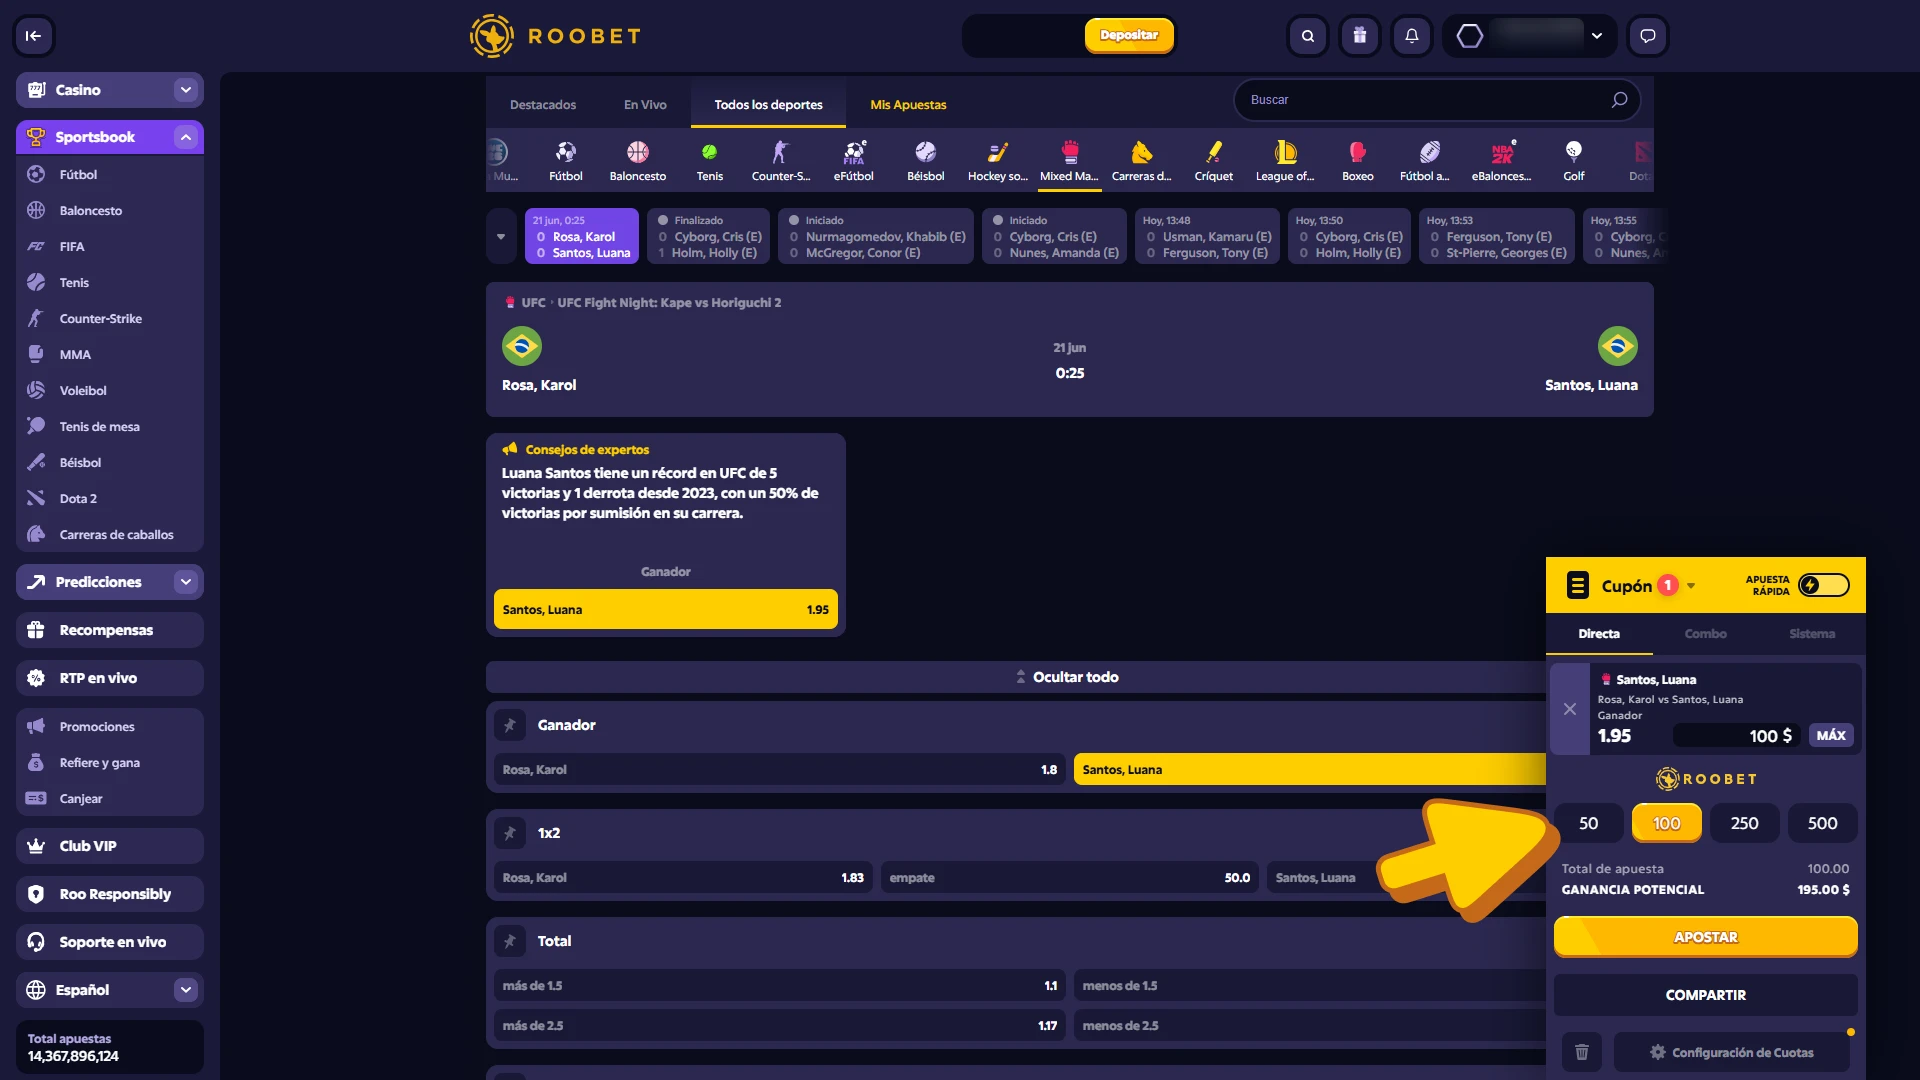Screen dimensions: 1920x1080
Task: Collapse the sidebar with the arrow icon
Action: (x=33, y=36)
